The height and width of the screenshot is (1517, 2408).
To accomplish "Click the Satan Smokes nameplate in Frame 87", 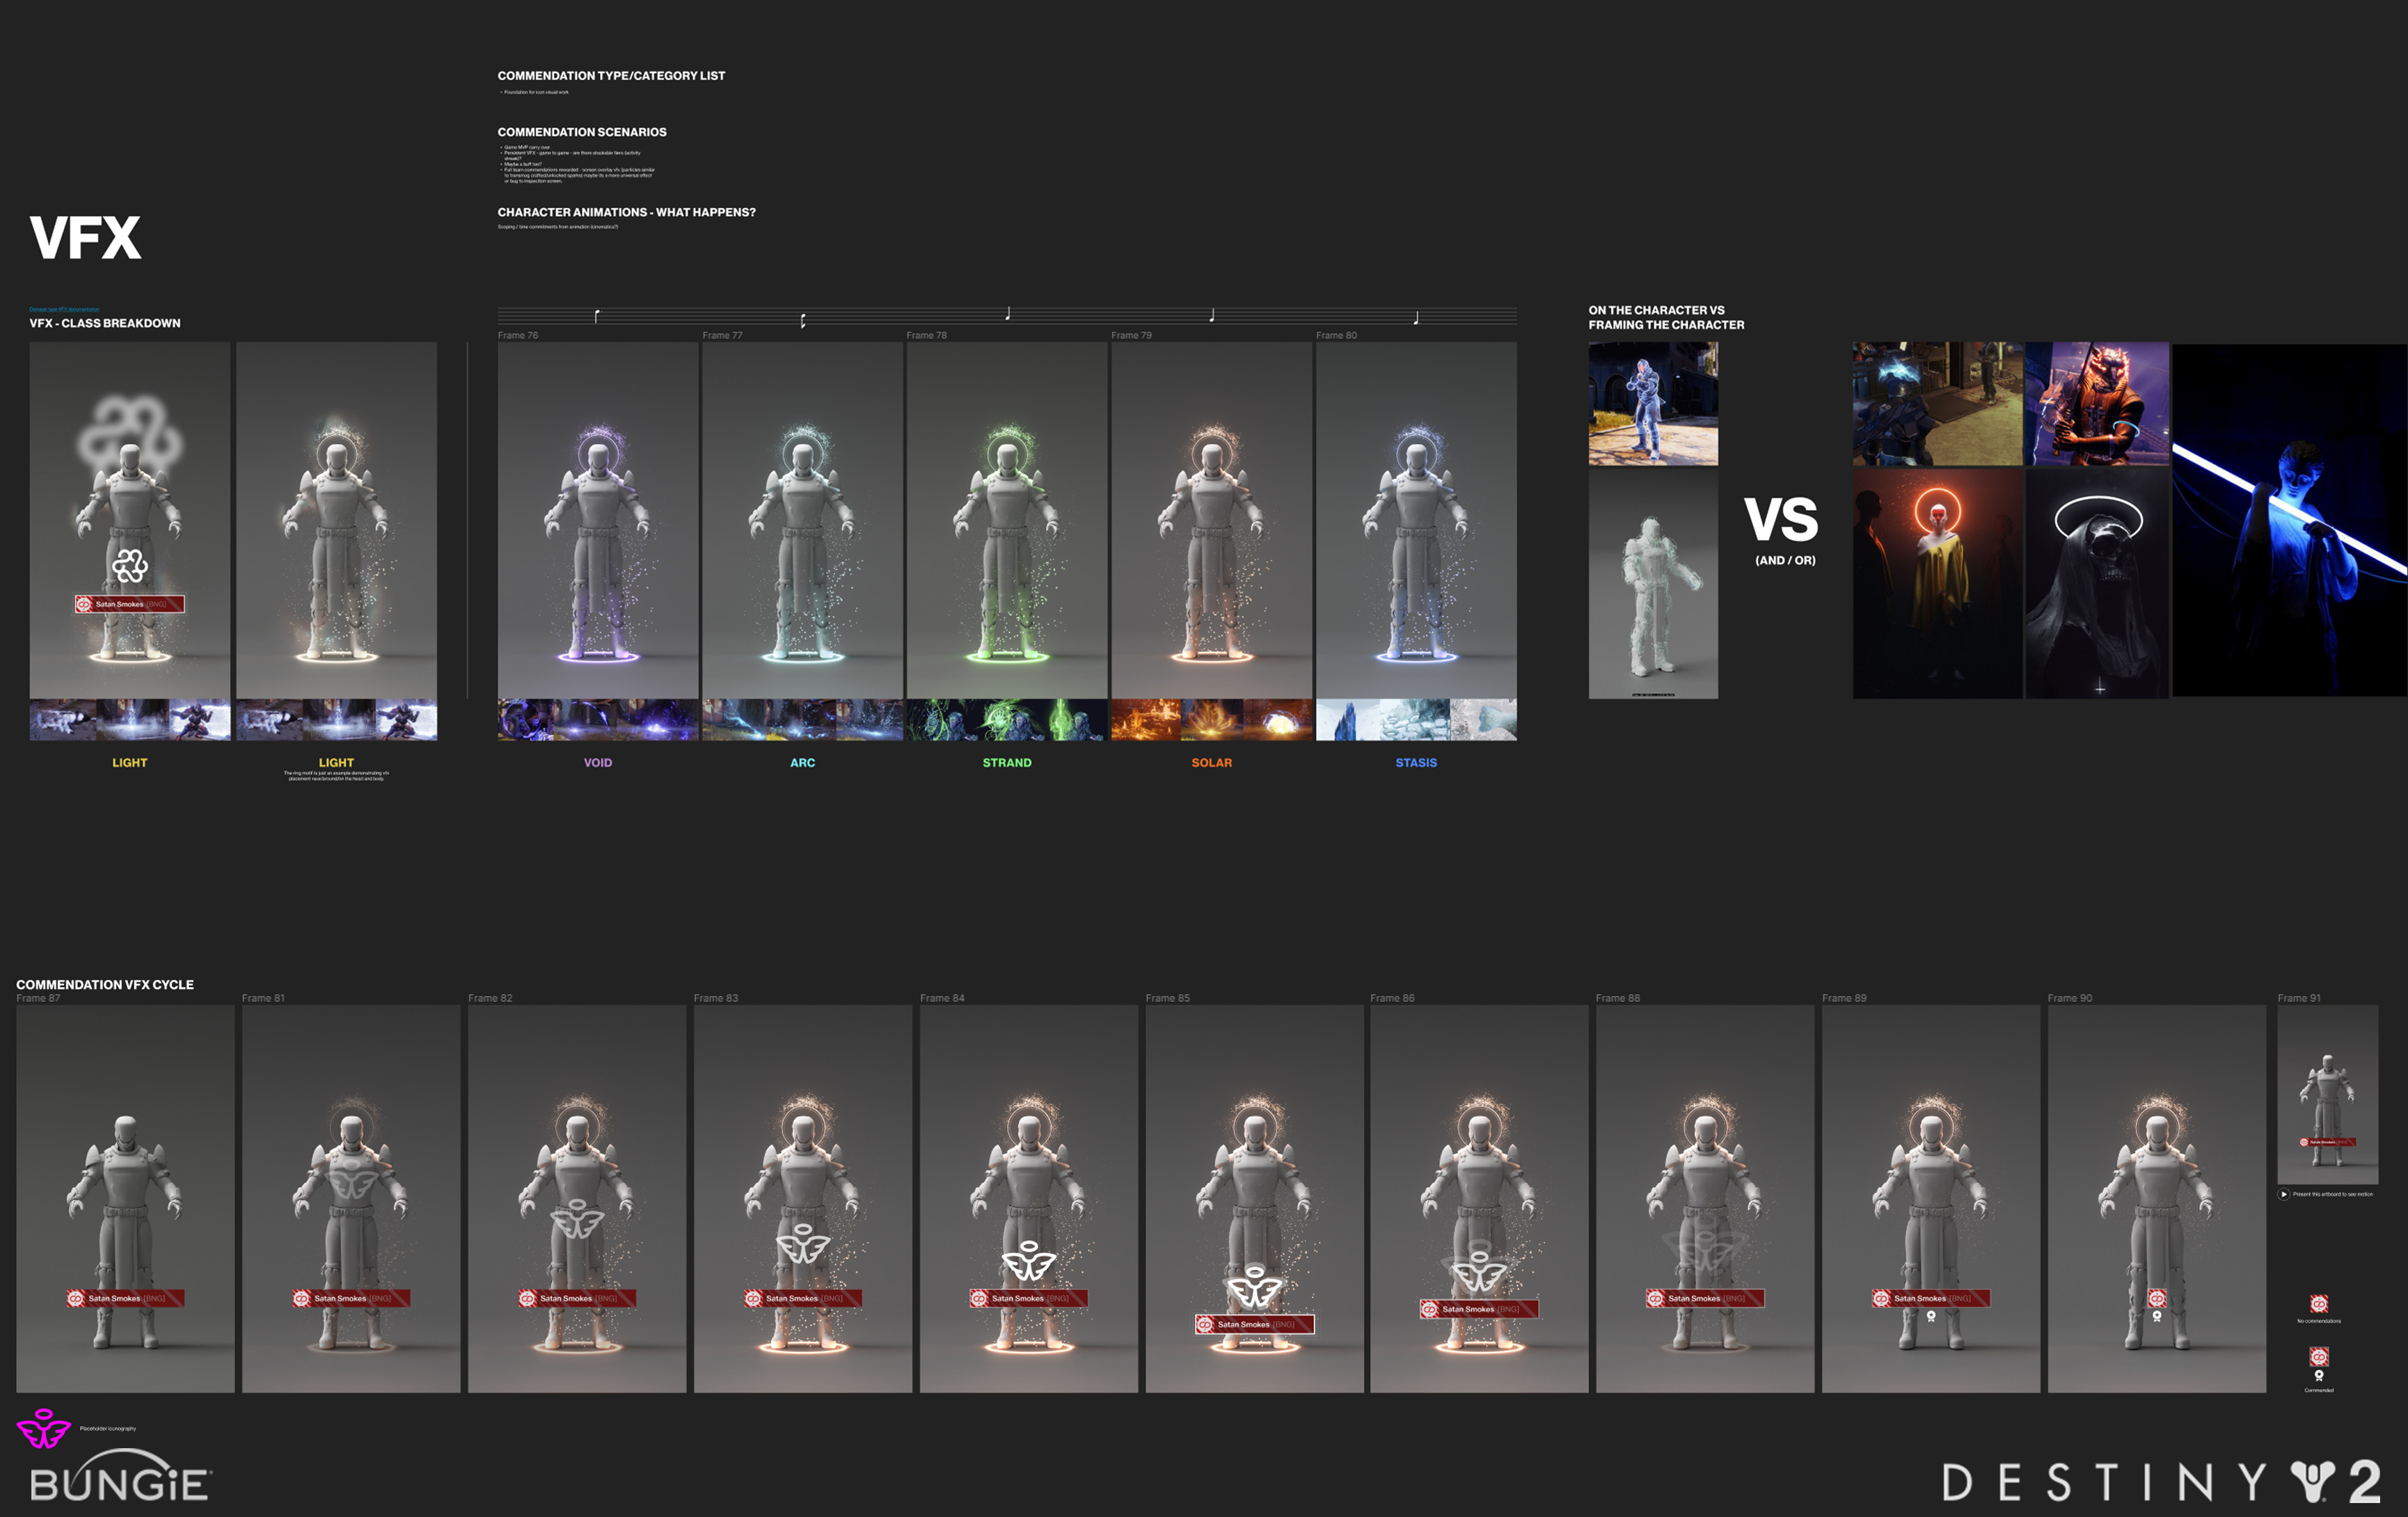I will (126, 1298).
